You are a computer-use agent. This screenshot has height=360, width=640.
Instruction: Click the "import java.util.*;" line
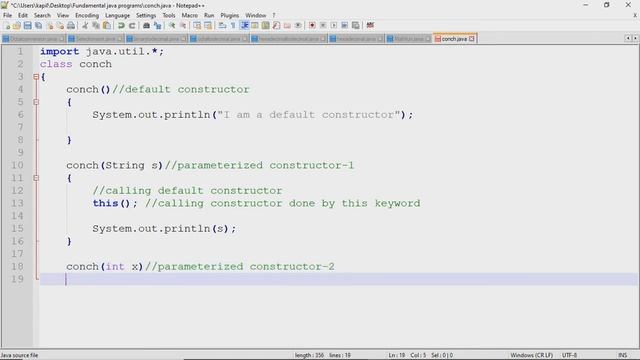click(102, 51)
